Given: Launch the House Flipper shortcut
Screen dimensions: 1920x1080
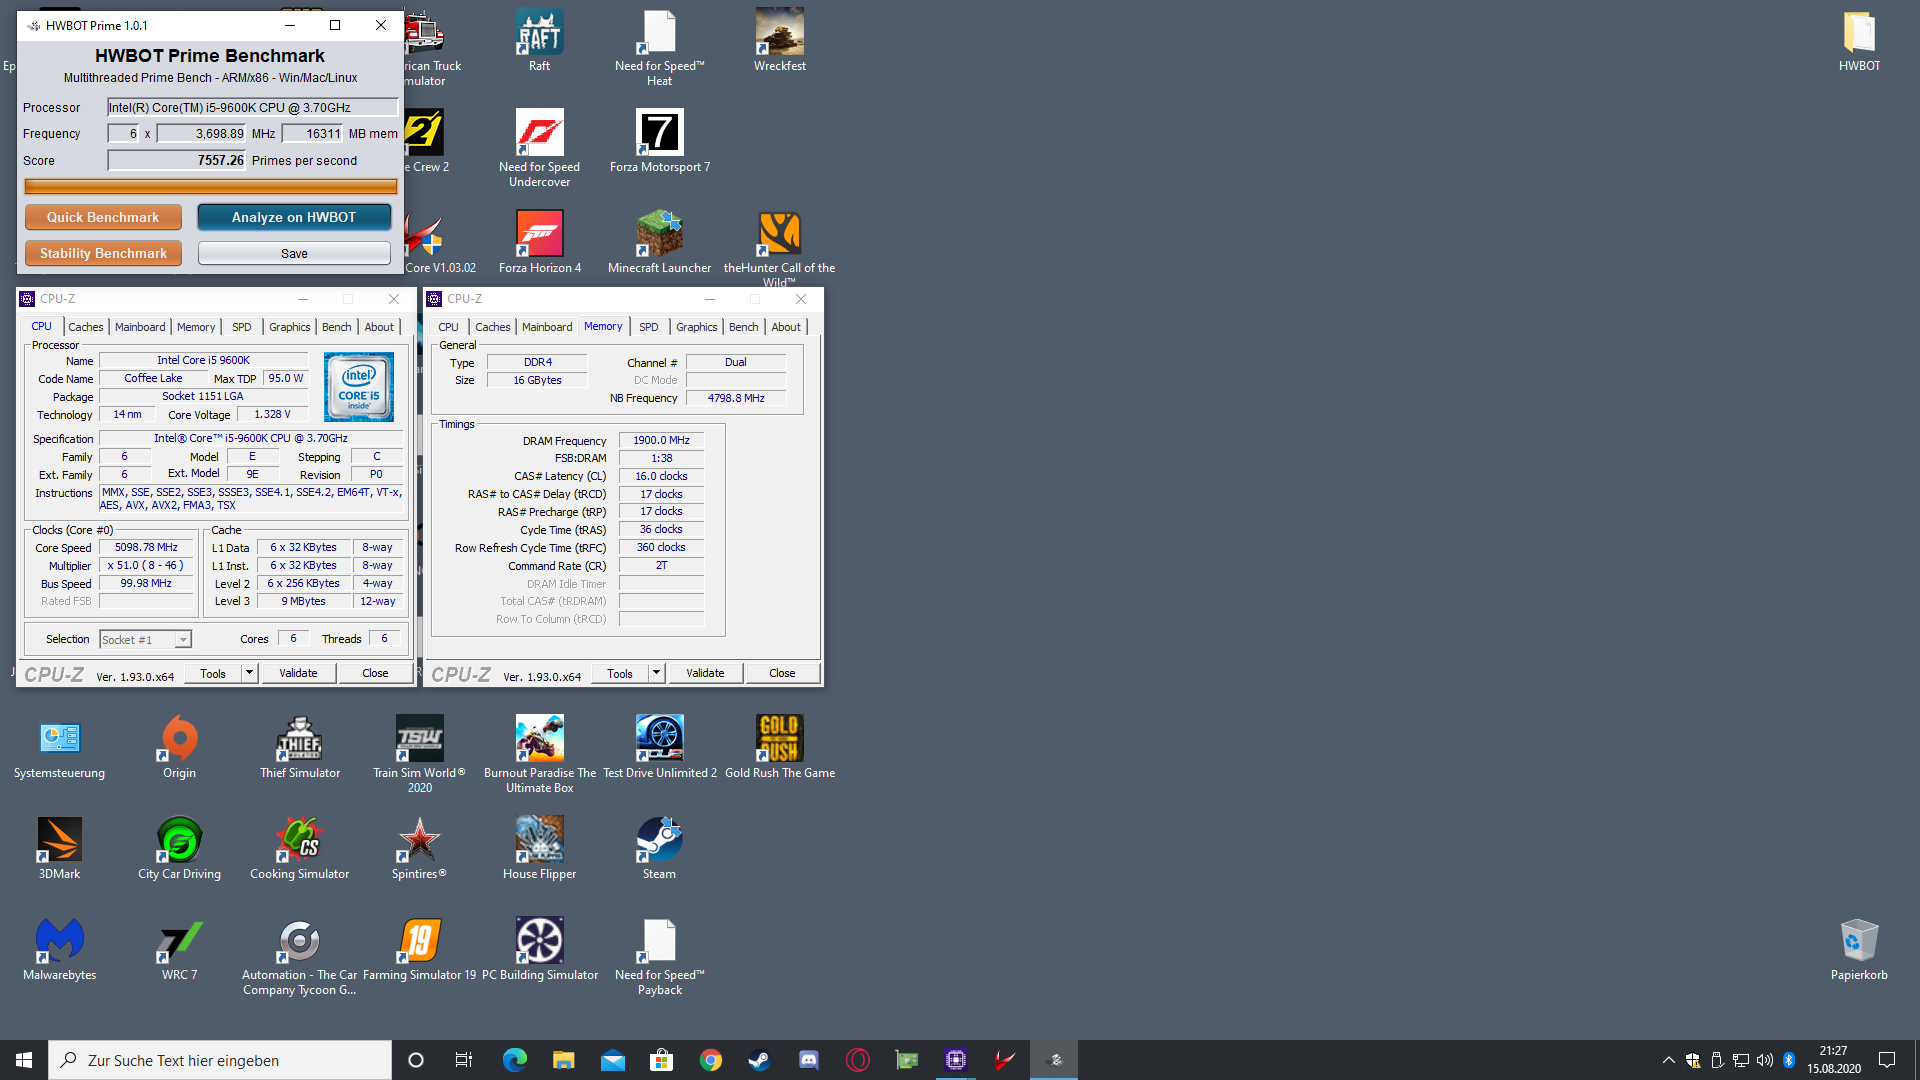Looking at the screenshot, I should tap(539, 848).
